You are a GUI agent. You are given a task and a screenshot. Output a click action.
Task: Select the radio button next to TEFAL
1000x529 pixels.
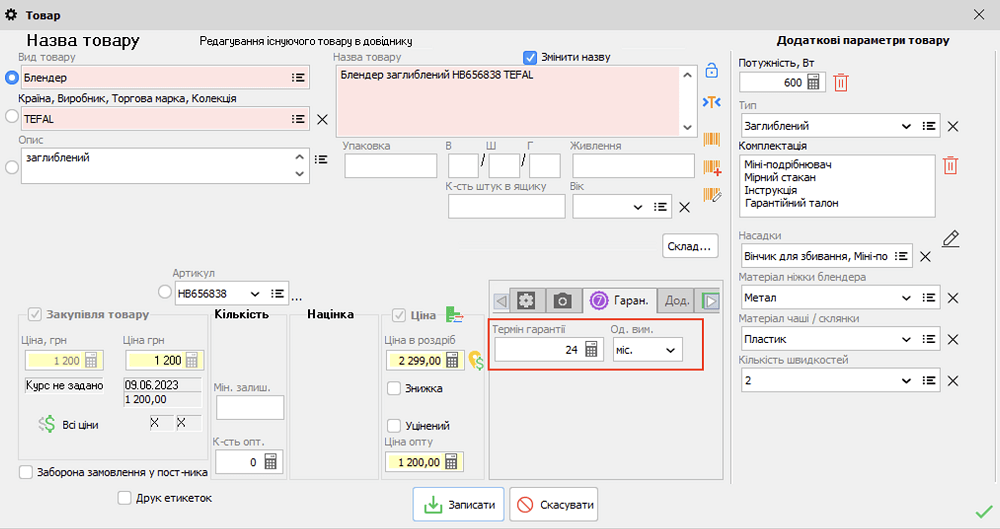pos(12,117)
